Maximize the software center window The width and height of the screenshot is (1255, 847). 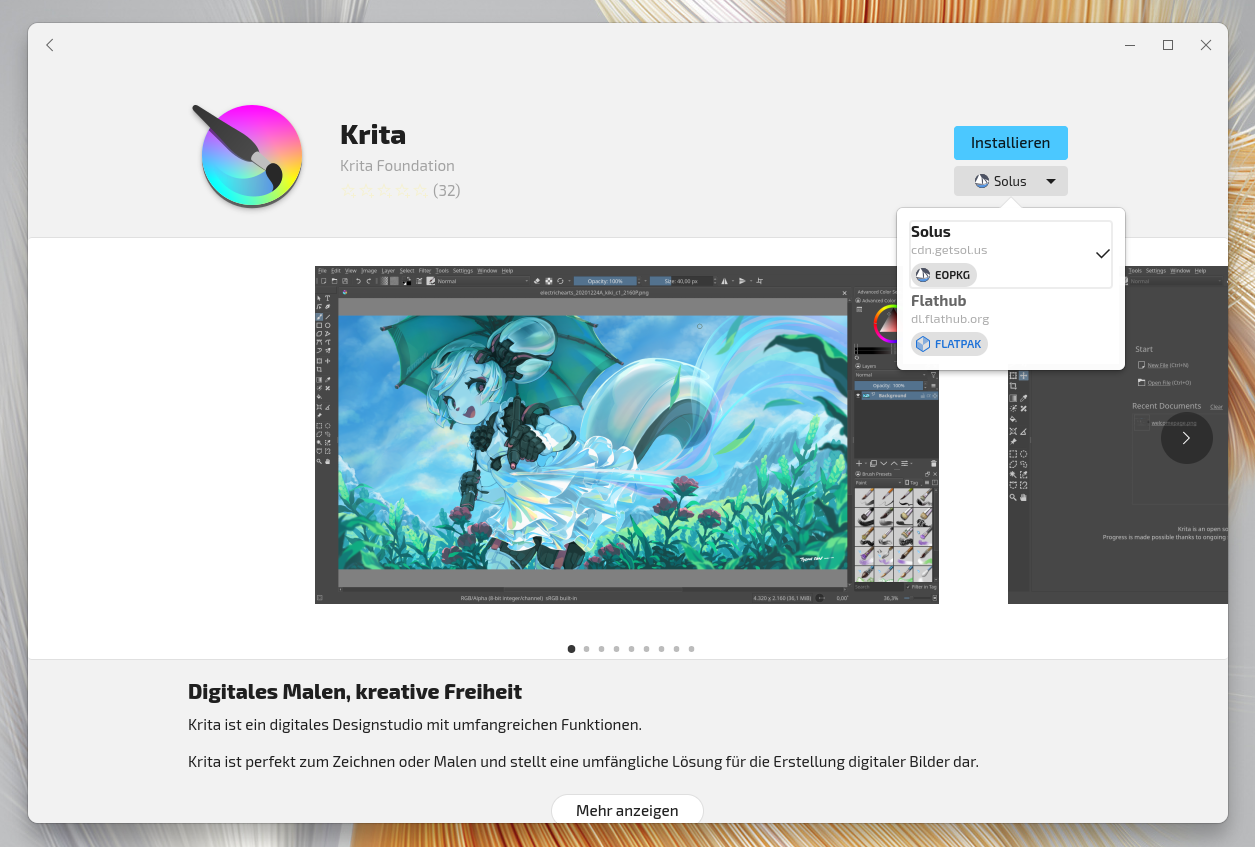pos(1167,45)
